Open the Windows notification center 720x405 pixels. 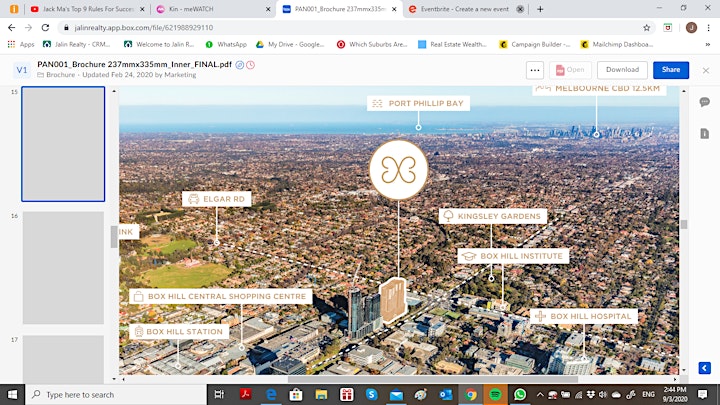pos(702,394)
